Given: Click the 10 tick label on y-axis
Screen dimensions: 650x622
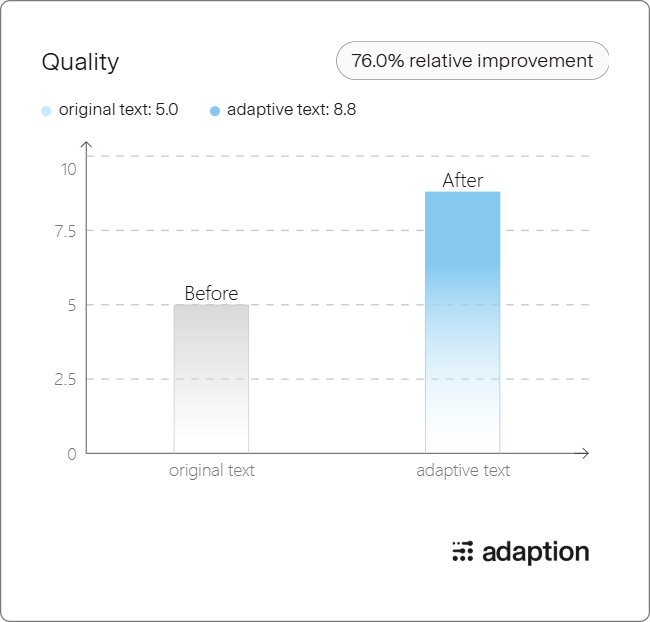Looking at the screenshot, I should [x=69, y=169].
